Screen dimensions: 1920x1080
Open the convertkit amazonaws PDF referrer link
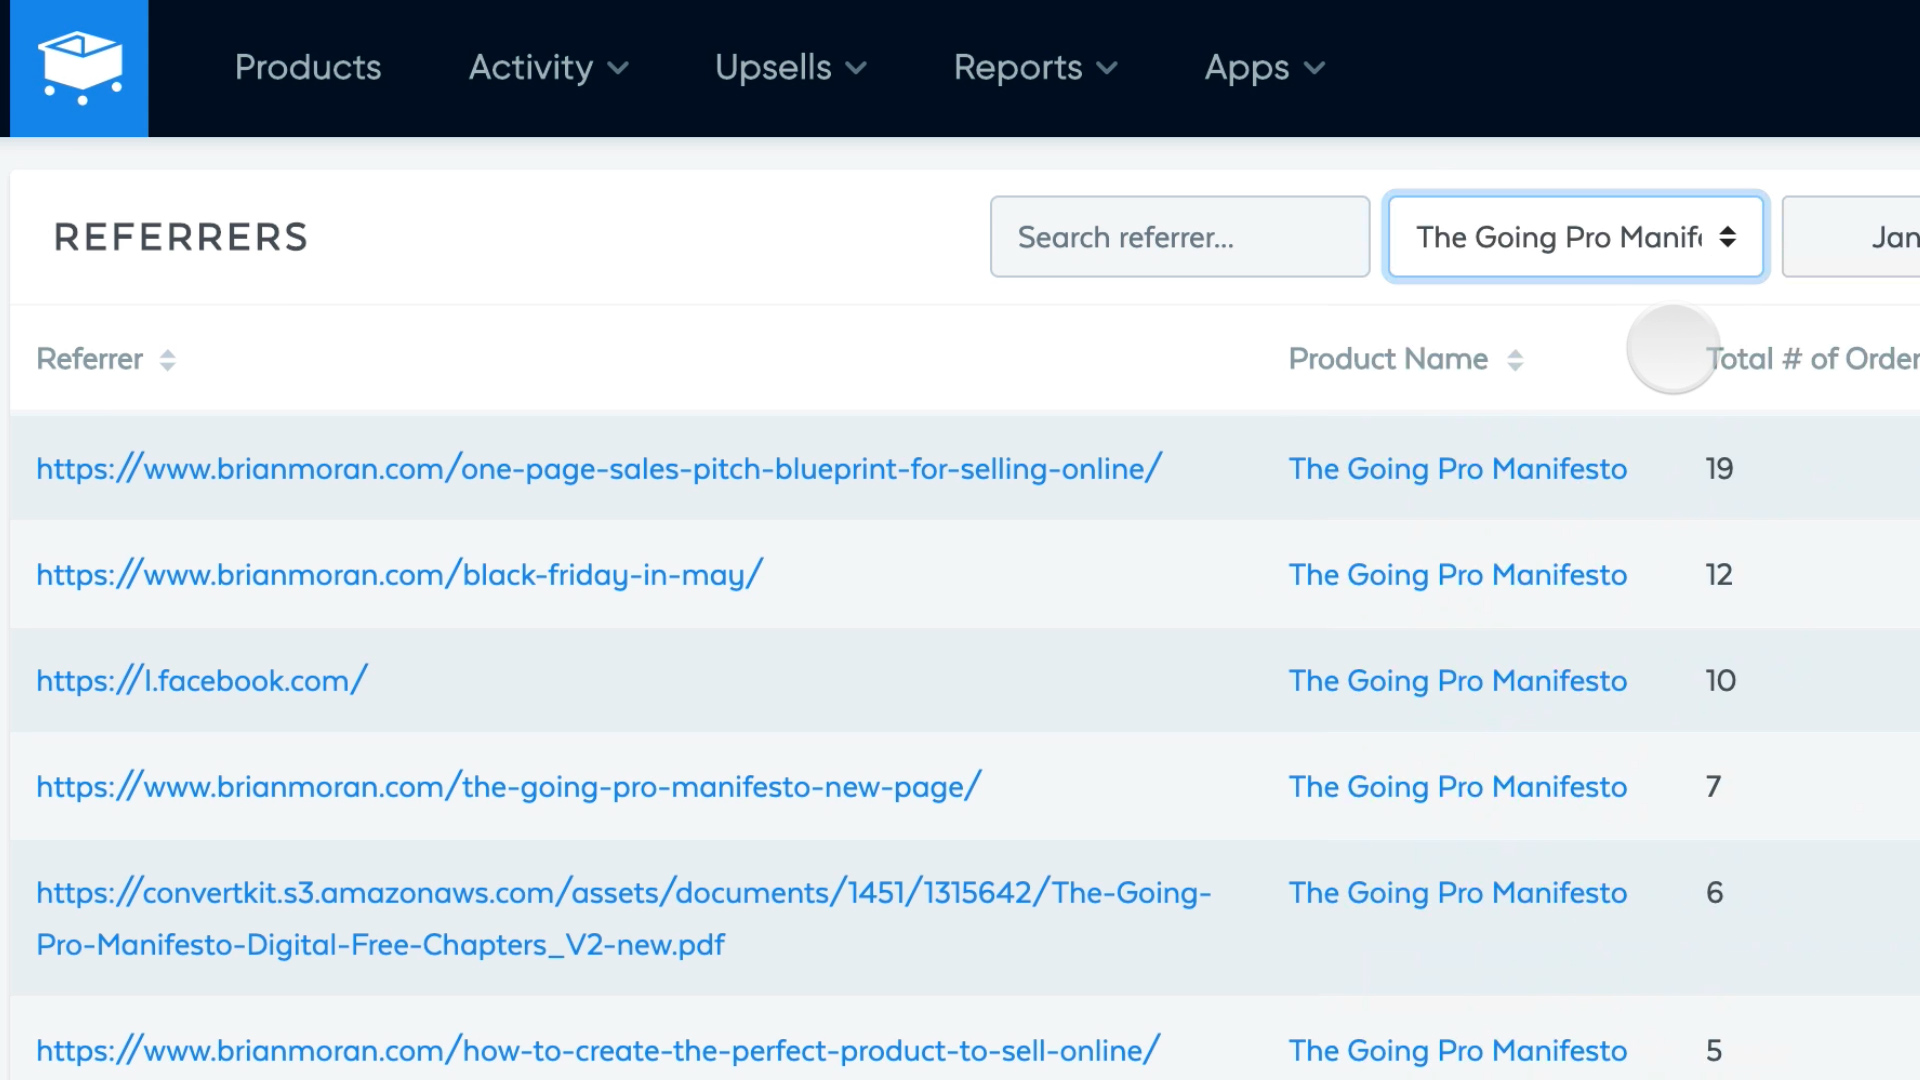(x=622, y=893)
